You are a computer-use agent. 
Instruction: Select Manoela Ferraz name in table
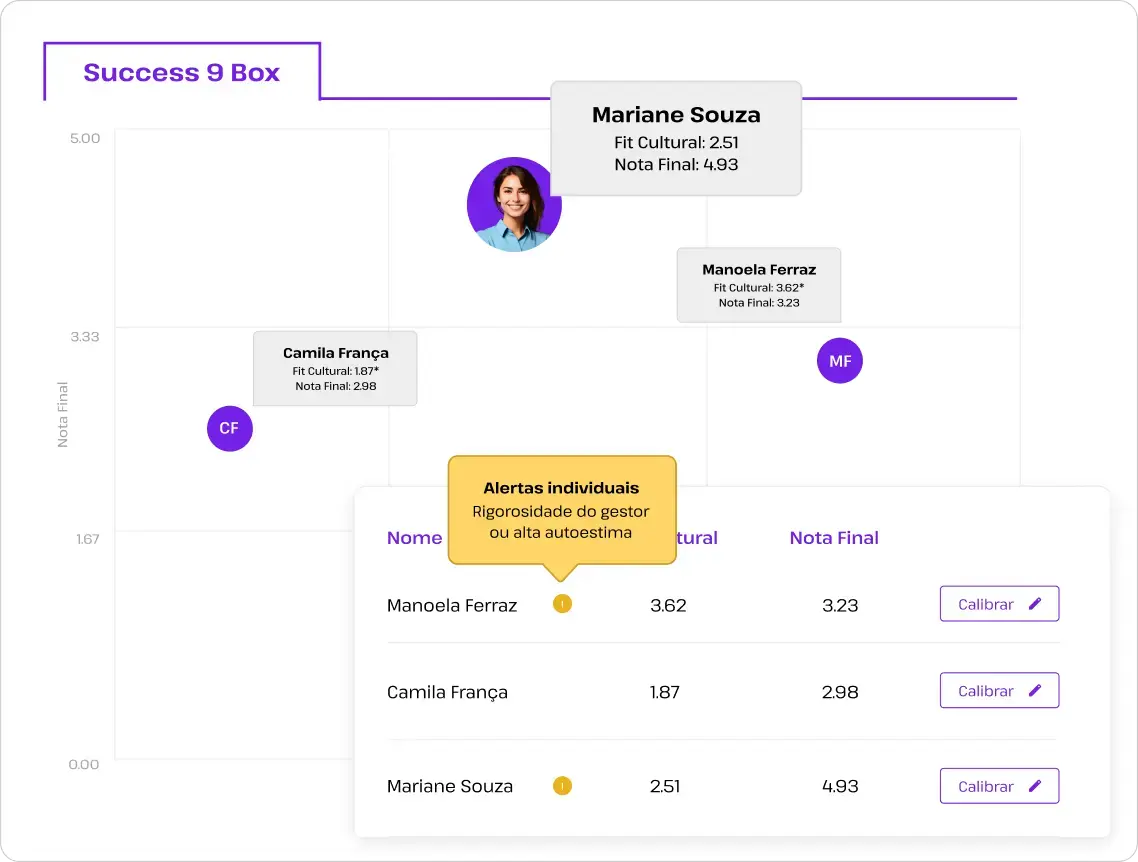(452, 605)
